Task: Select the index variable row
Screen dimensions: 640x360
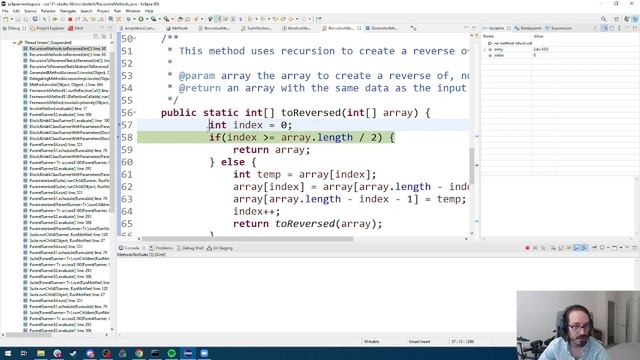Action: [x=559, y=55]
